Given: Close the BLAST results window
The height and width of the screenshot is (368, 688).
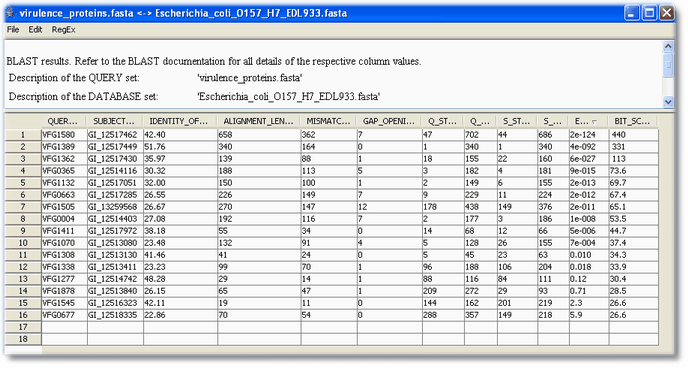Looking at the screenshot, I should [666, 13].
